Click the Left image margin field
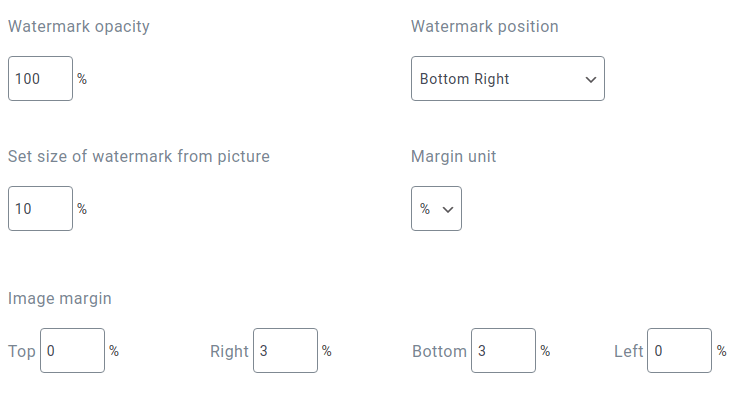Viewport: 748px width, 399px height. pyautogui.click(x=679, y=350)
